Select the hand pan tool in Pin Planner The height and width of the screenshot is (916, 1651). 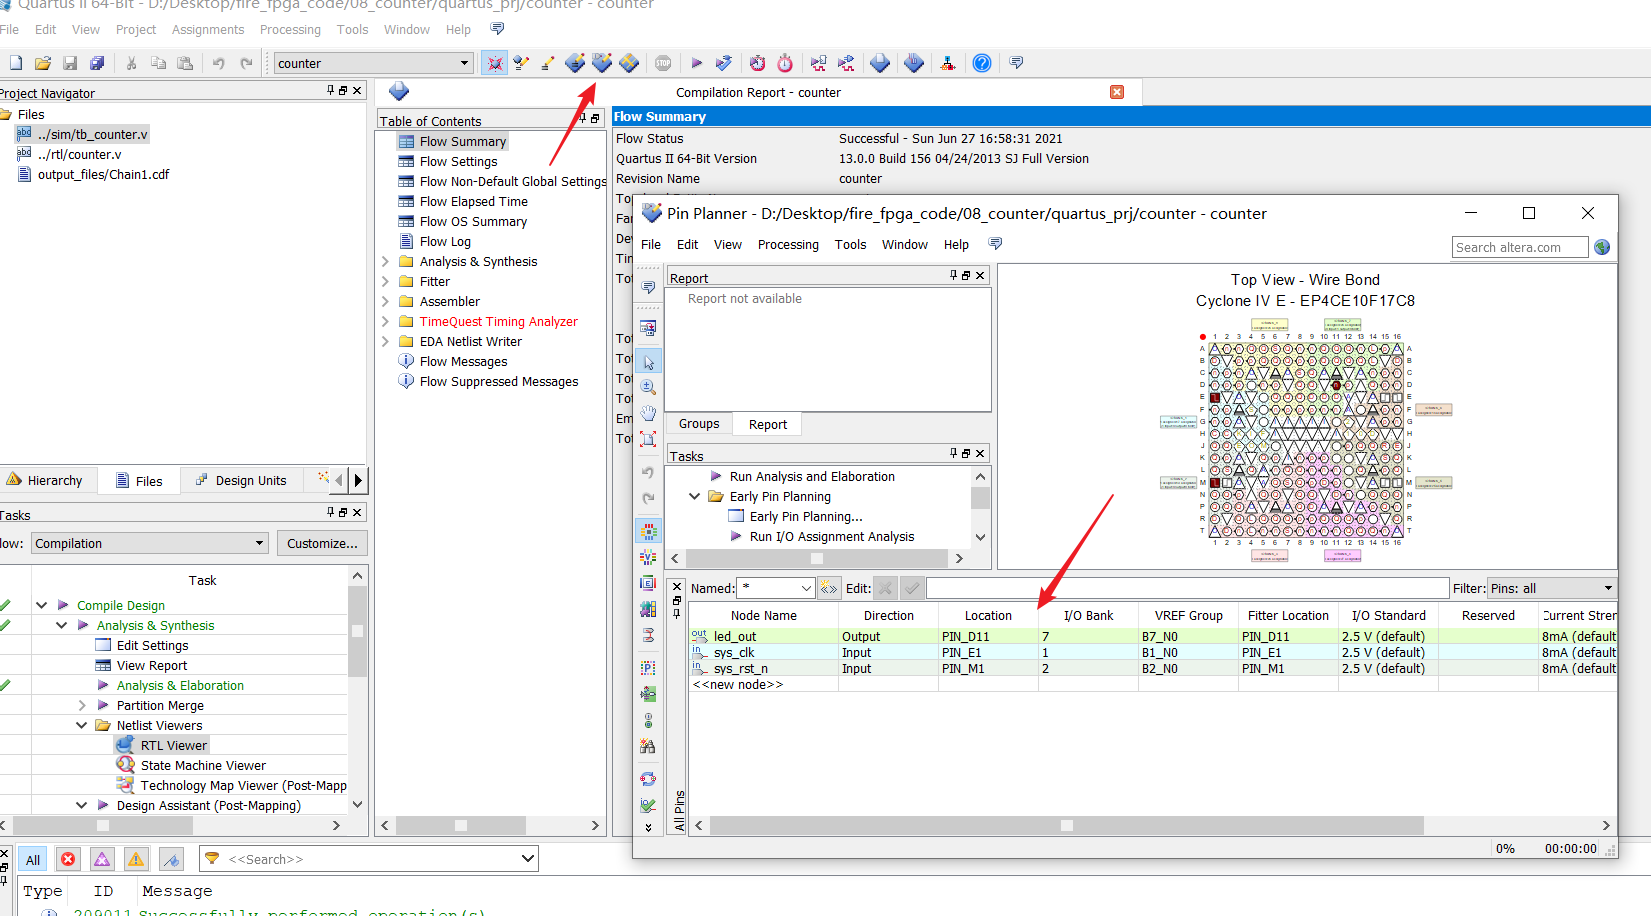[648, 412]
